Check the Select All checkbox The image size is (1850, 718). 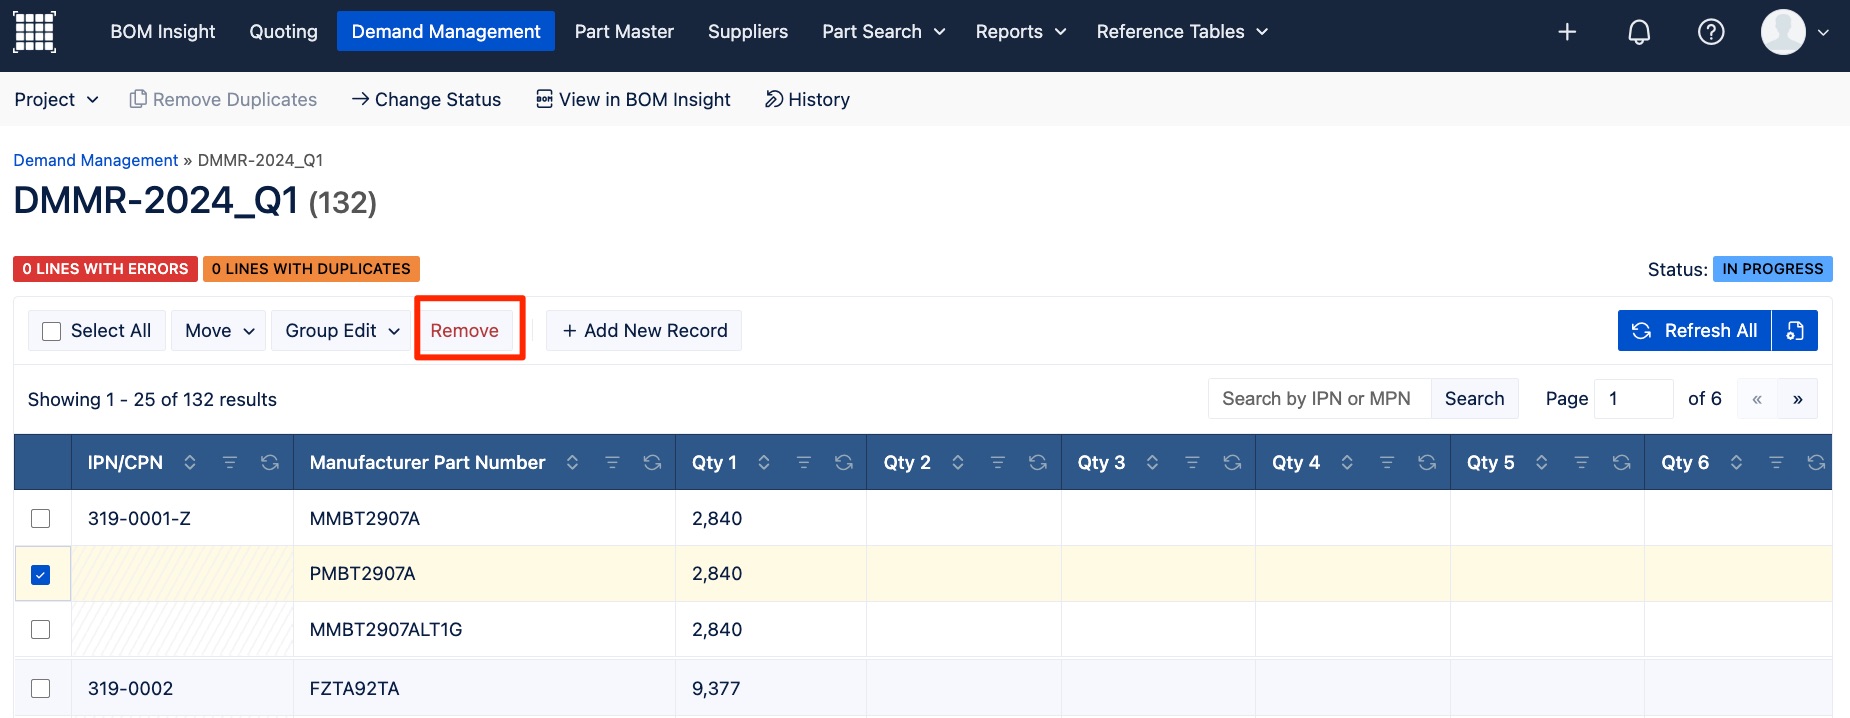tap(52, 331)
